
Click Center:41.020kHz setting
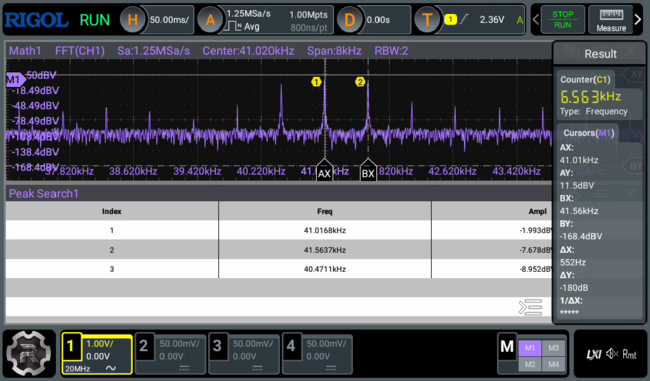pyautogui.click(x=248, y=51)
